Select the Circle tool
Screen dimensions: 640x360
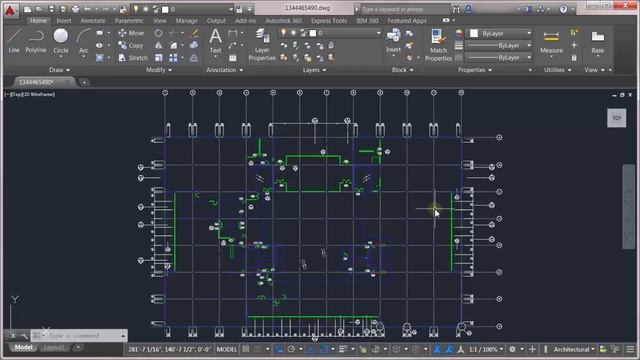point(61,41)
